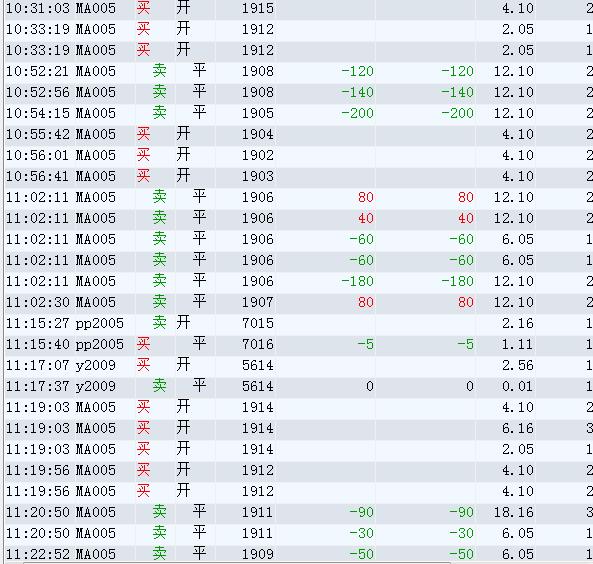
Task: Click the pp2005 price 7016 cell
Action: click(x=258, y=344)
